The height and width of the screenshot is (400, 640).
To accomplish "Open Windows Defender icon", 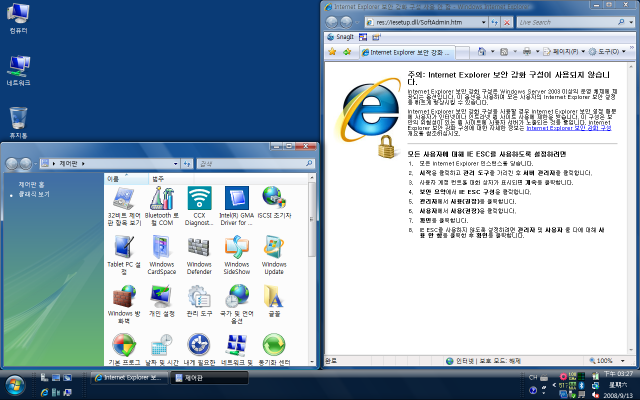I will 199,255.
